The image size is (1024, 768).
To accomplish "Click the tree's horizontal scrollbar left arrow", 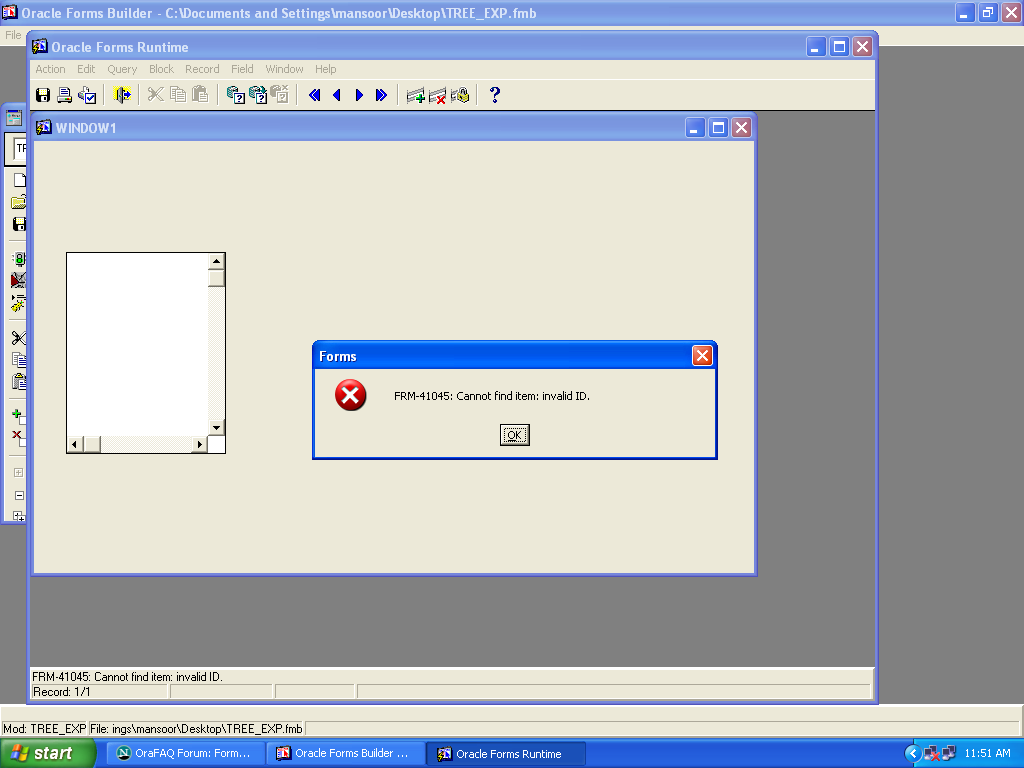I will 74,445.
